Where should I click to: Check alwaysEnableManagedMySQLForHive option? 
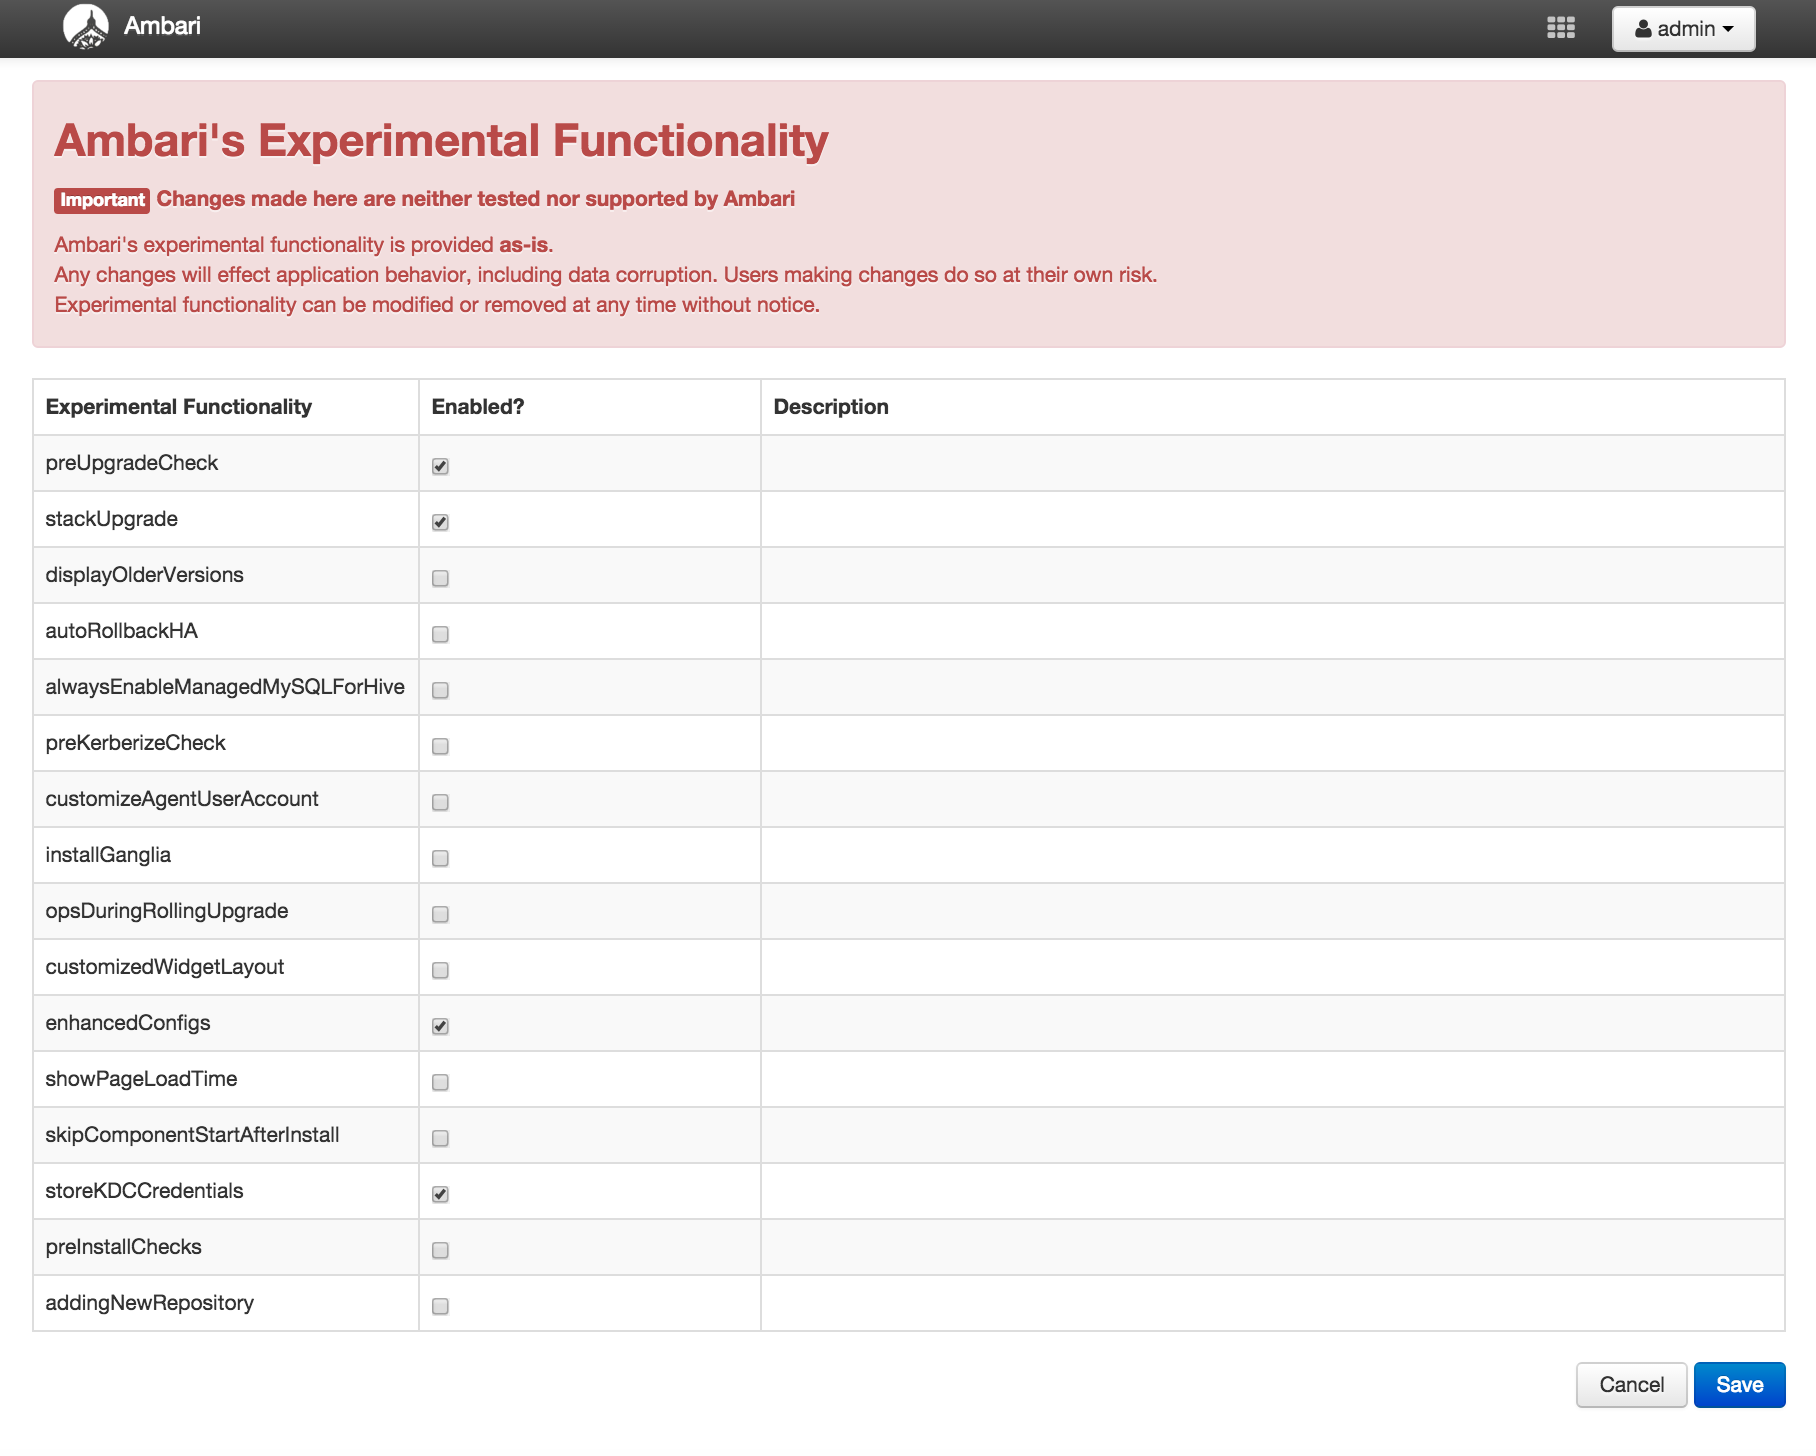(440, 690)
